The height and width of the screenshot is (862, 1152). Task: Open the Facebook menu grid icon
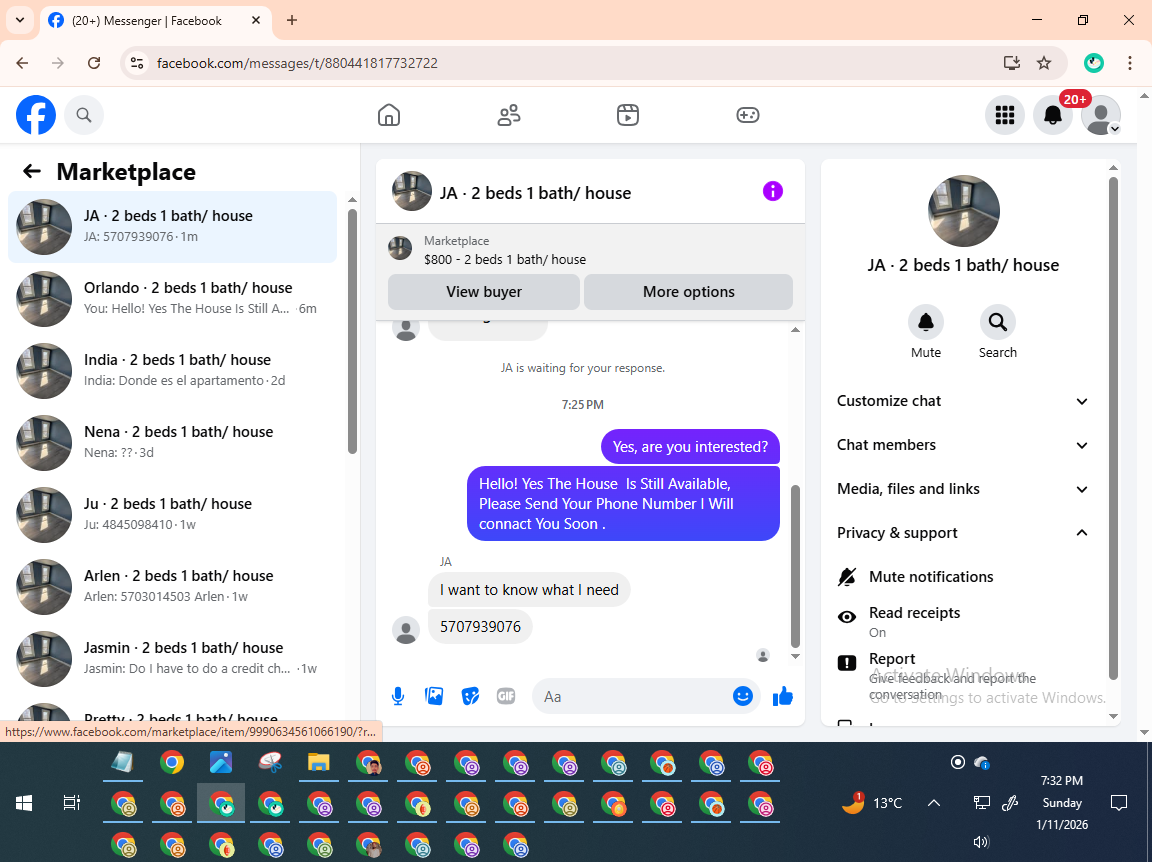click(1004, 115)
